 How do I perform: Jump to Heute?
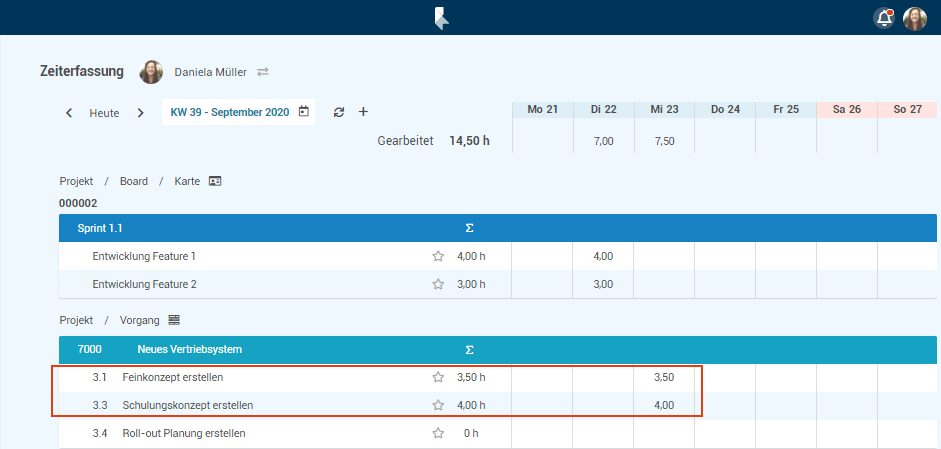click(x=104, y=113)
